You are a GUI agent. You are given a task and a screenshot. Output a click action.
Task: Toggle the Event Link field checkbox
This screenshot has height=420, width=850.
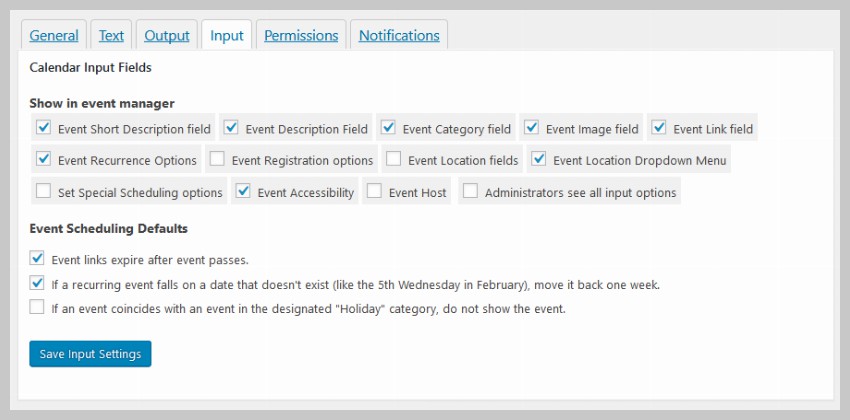pyautogui.click(x=659, y=128)
